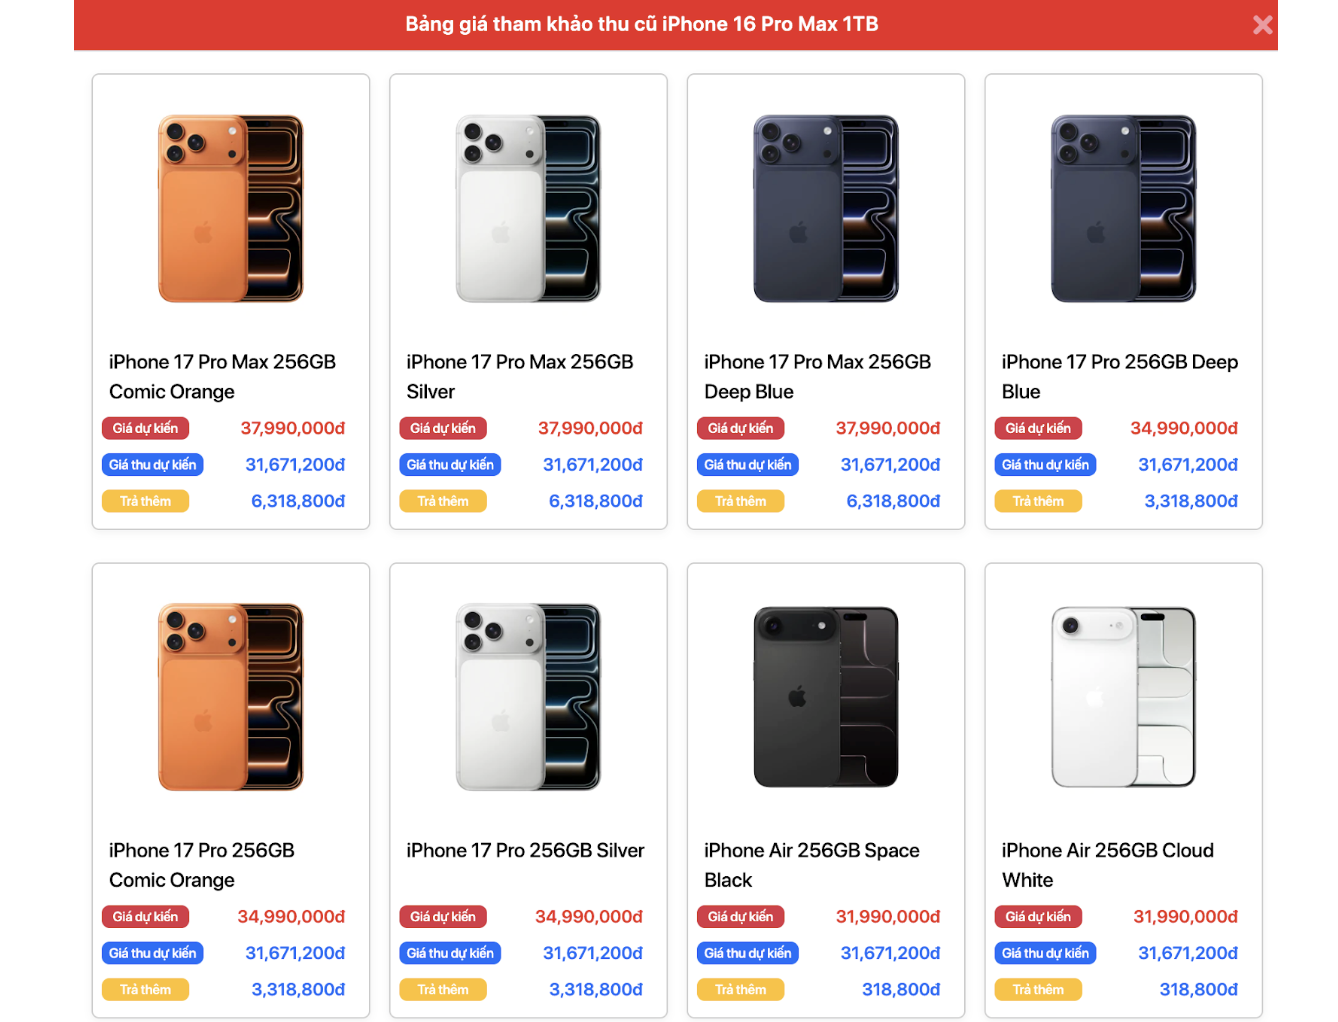The height and width of the screenshot is (1022, 1338).
Task: Click the iPhone Air Space Black image
Action: (x=824, y=696)
